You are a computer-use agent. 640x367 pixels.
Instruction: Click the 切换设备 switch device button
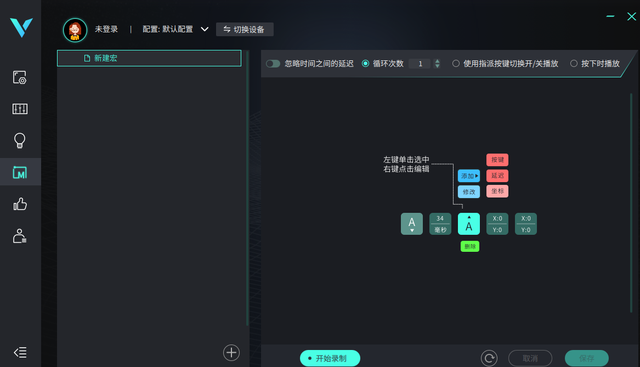244,29
